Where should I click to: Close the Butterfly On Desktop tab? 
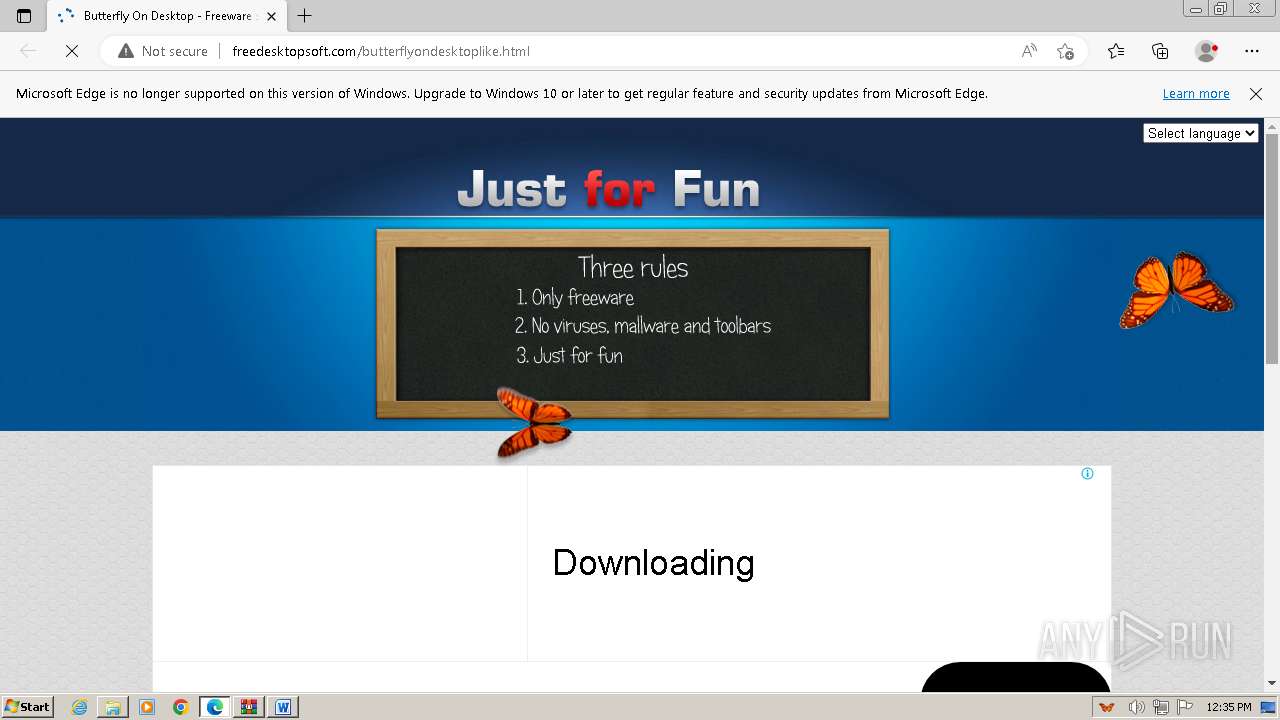coord(271,16)
